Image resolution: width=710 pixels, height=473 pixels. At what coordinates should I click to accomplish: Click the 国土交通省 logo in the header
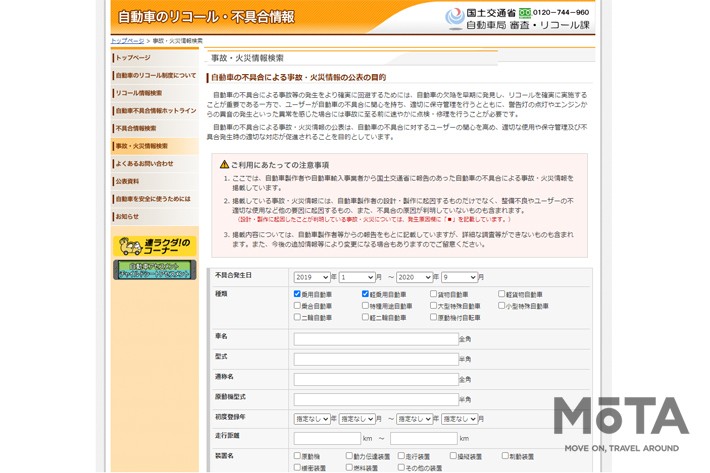point(454,18)
